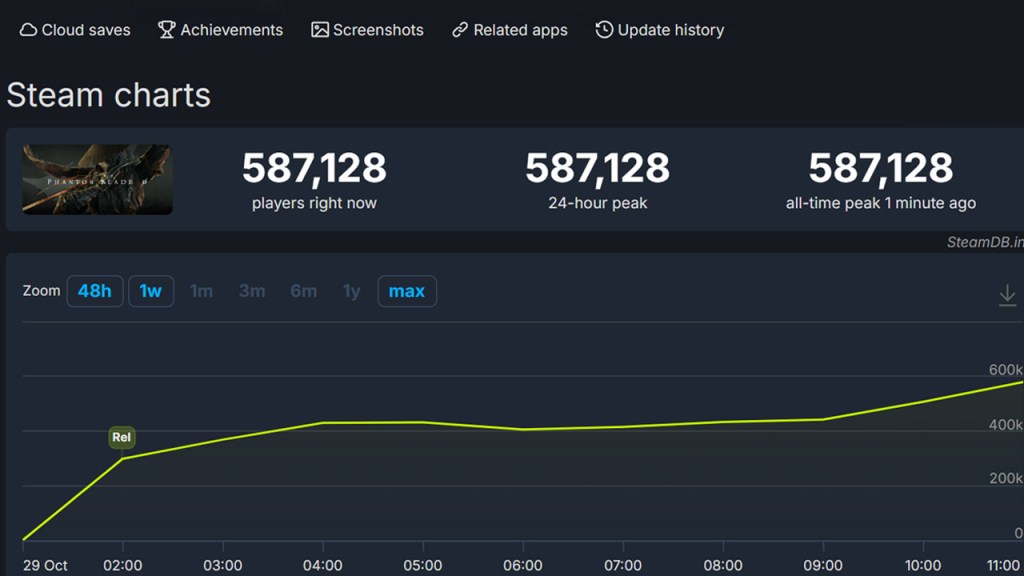Open the Cloud saves tab
Viewport: 1024px width, 576px height.
[x=74, y=30]
